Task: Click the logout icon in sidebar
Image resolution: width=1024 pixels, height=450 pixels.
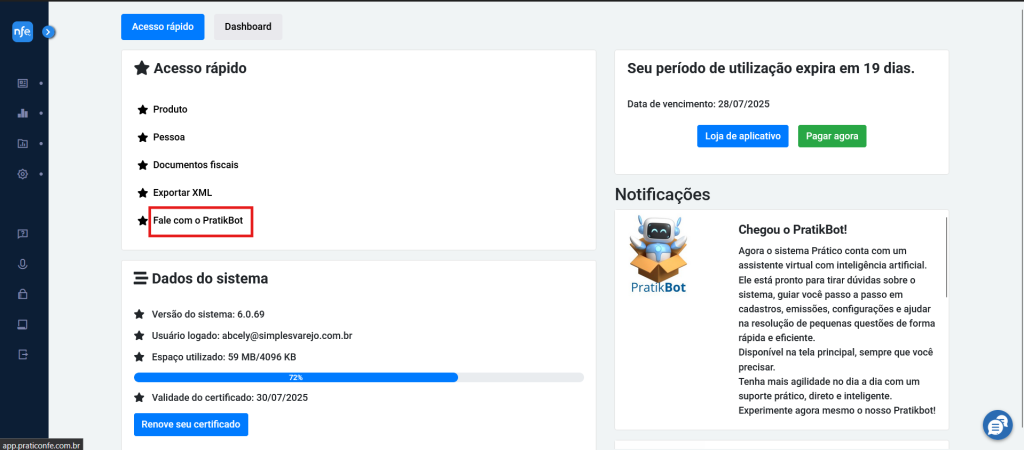Action: click(23, 355)
